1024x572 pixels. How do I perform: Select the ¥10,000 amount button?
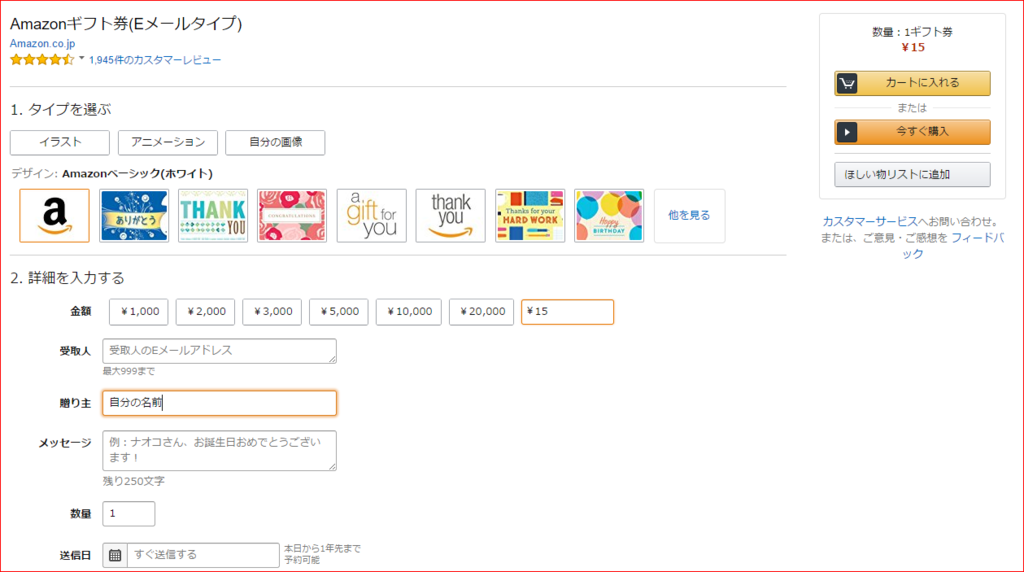point(408,311)
